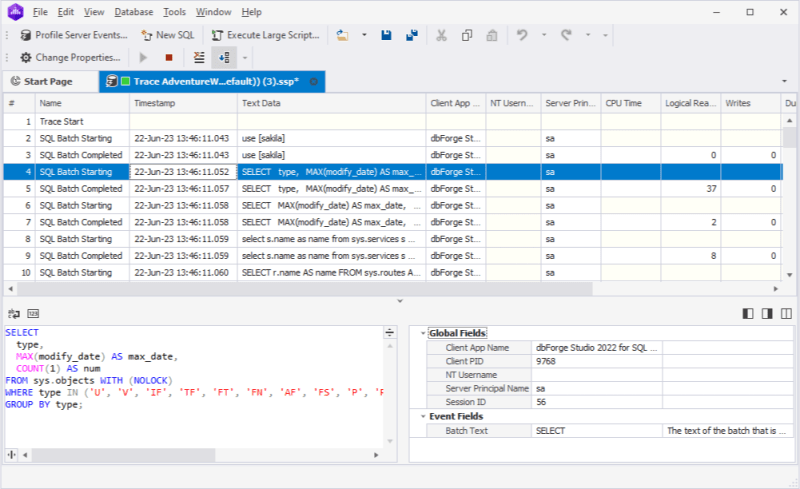Switch to the Start Page tab
The height and width of the screenshot is (489, 800).
pos(48,82)
